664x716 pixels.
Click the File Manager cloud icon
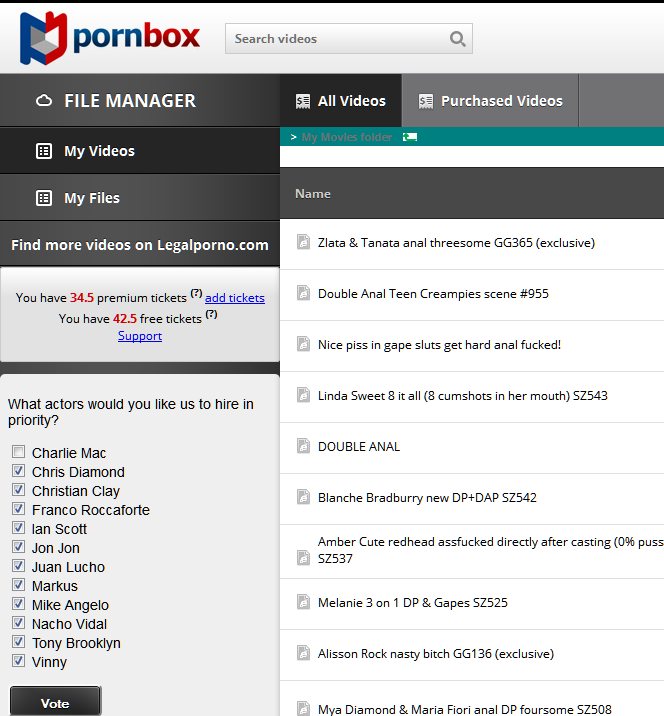coord(44,101)
